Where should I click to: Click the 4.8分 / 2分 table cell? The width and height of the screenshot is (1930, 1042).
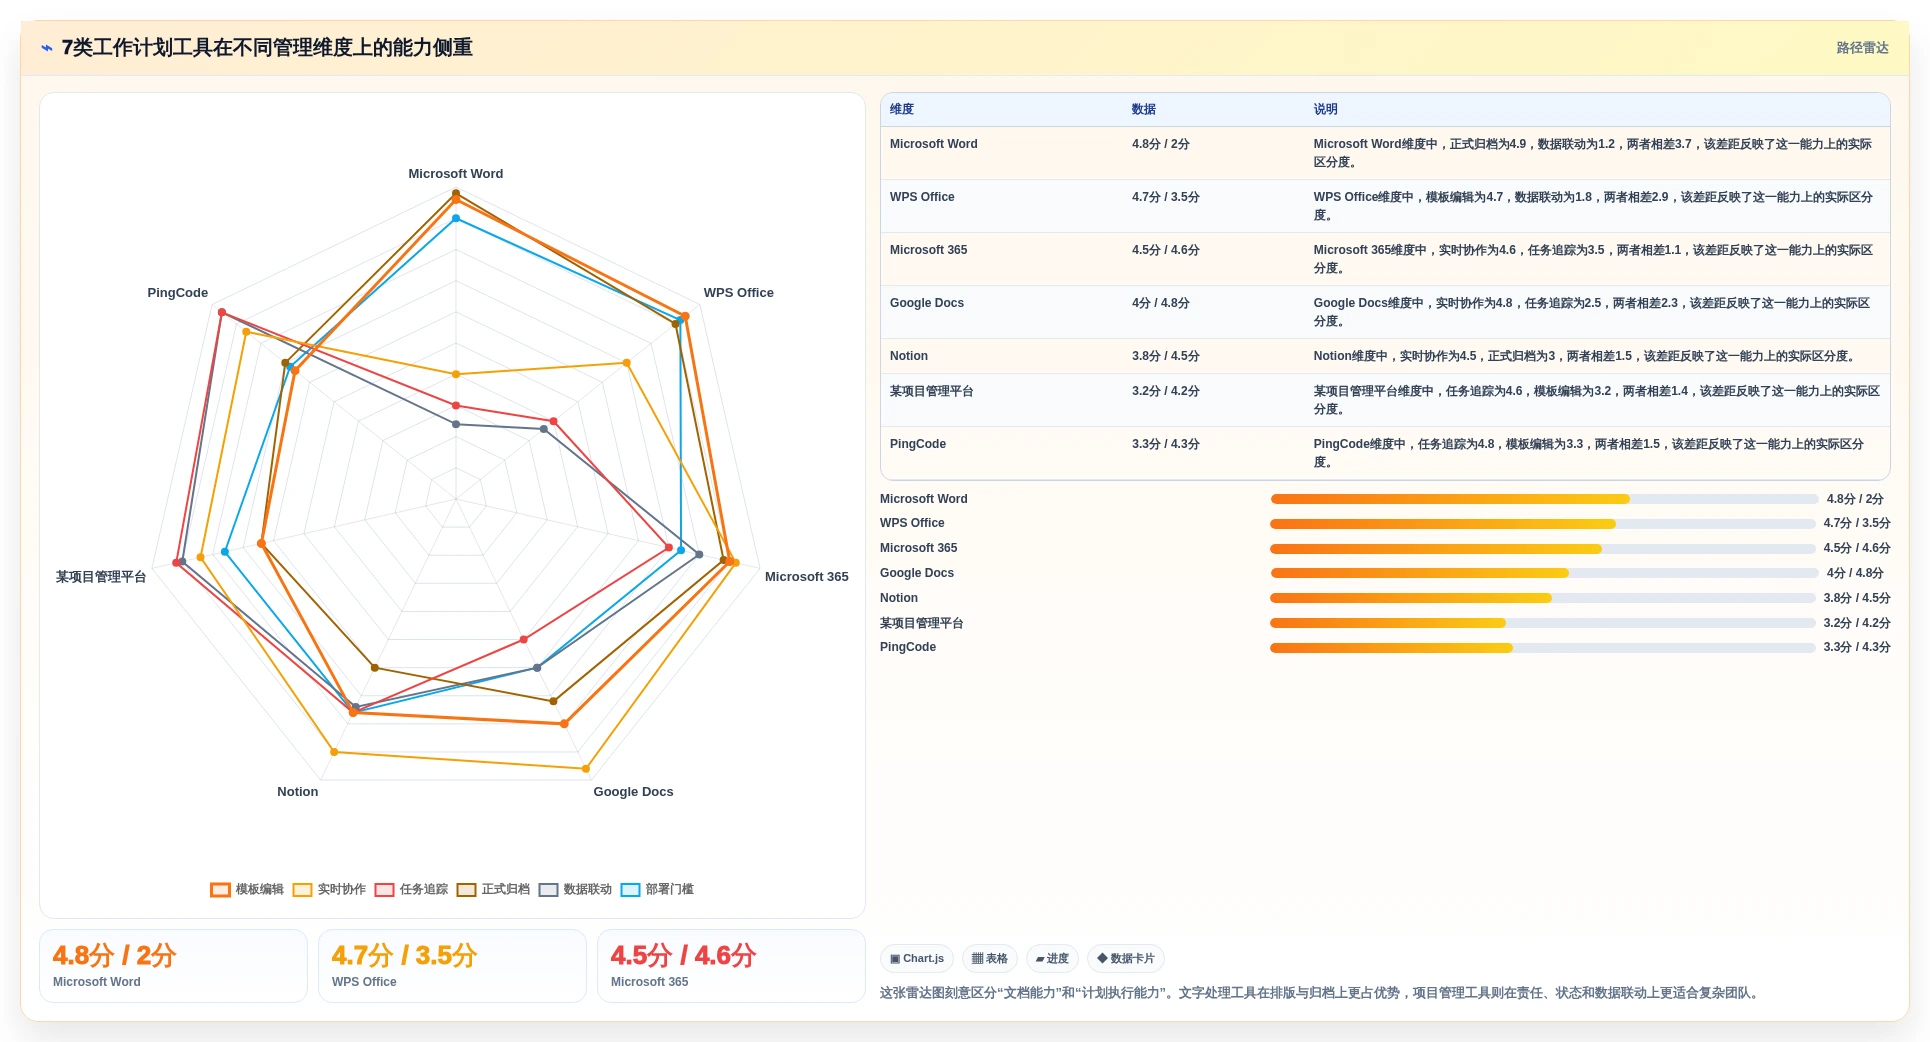(1161, 144)
